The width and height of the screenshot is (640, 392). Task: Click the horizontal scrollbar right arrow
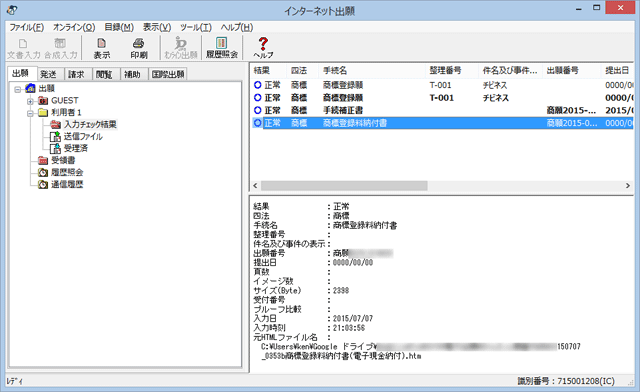click(628, 186)
